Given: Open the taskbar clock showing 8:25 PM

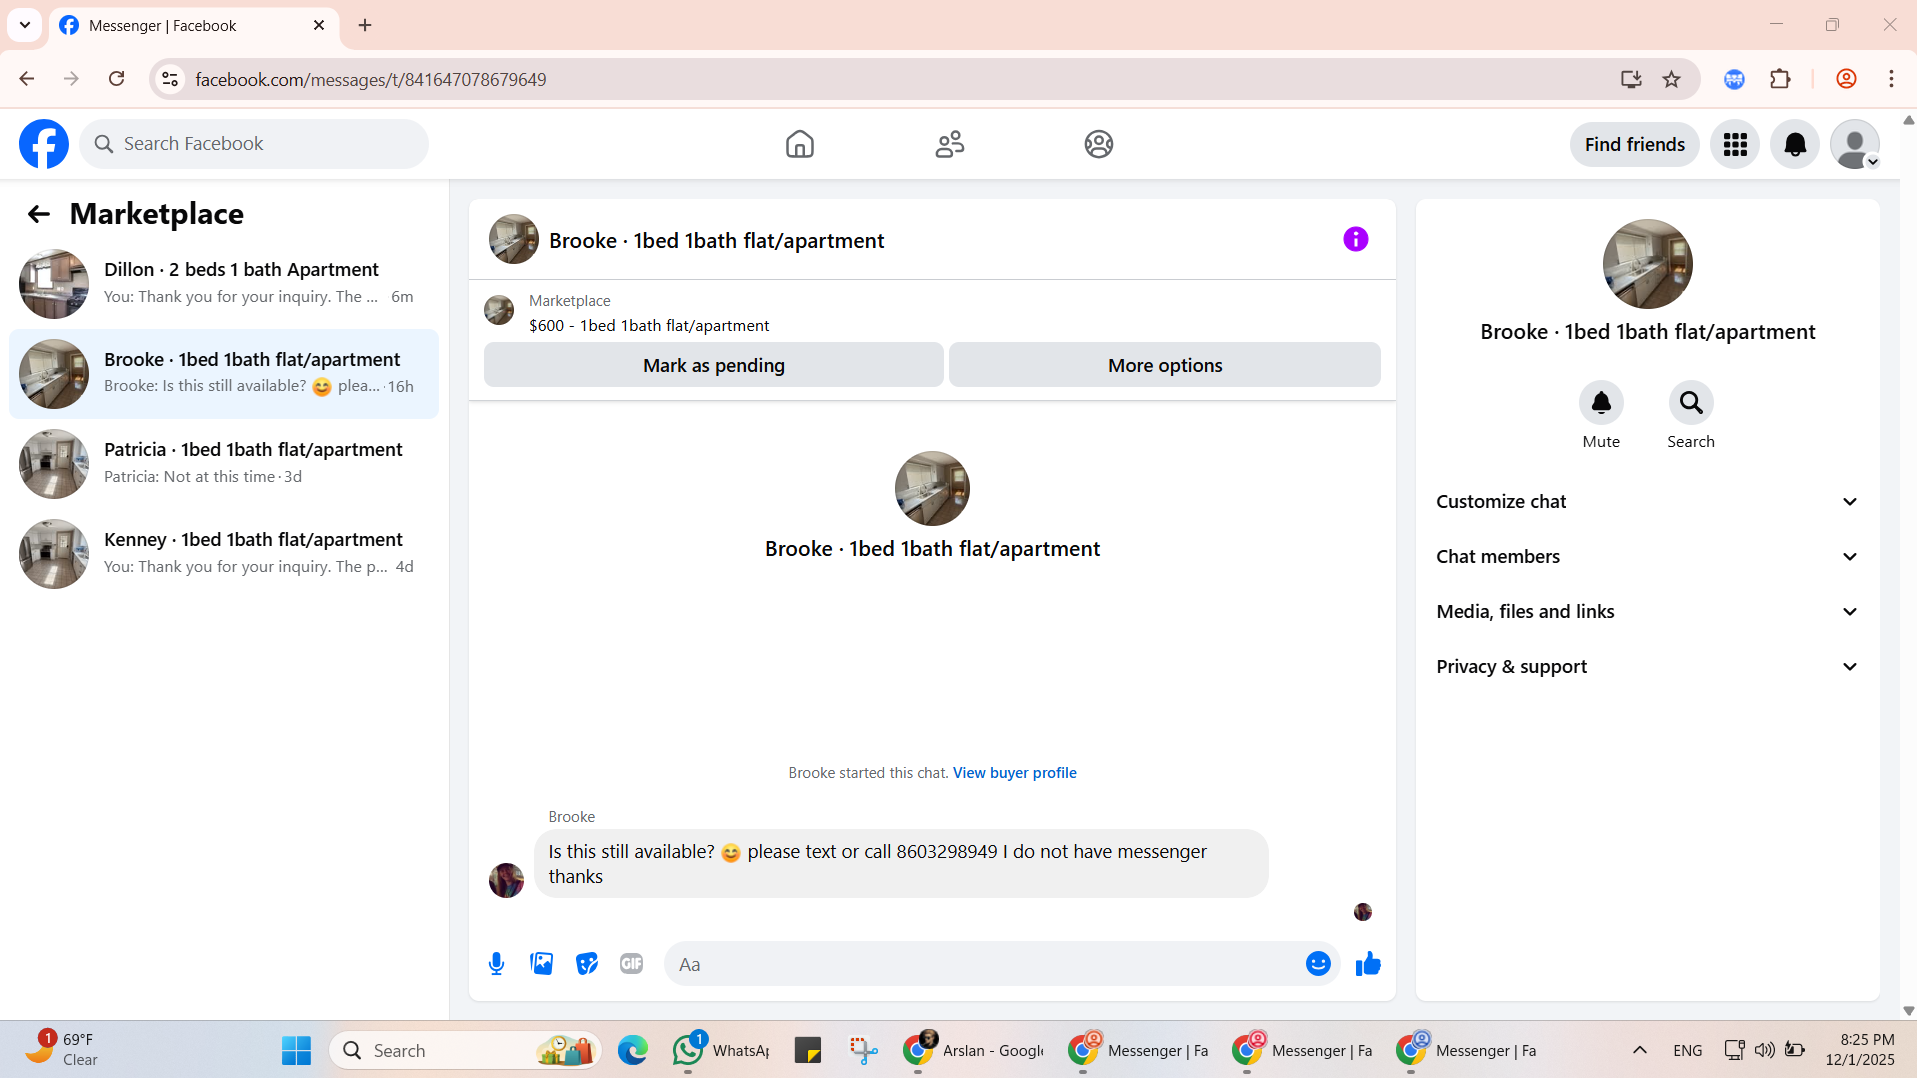Looking at the screenshot, I should click(x=1859, y=1051).
